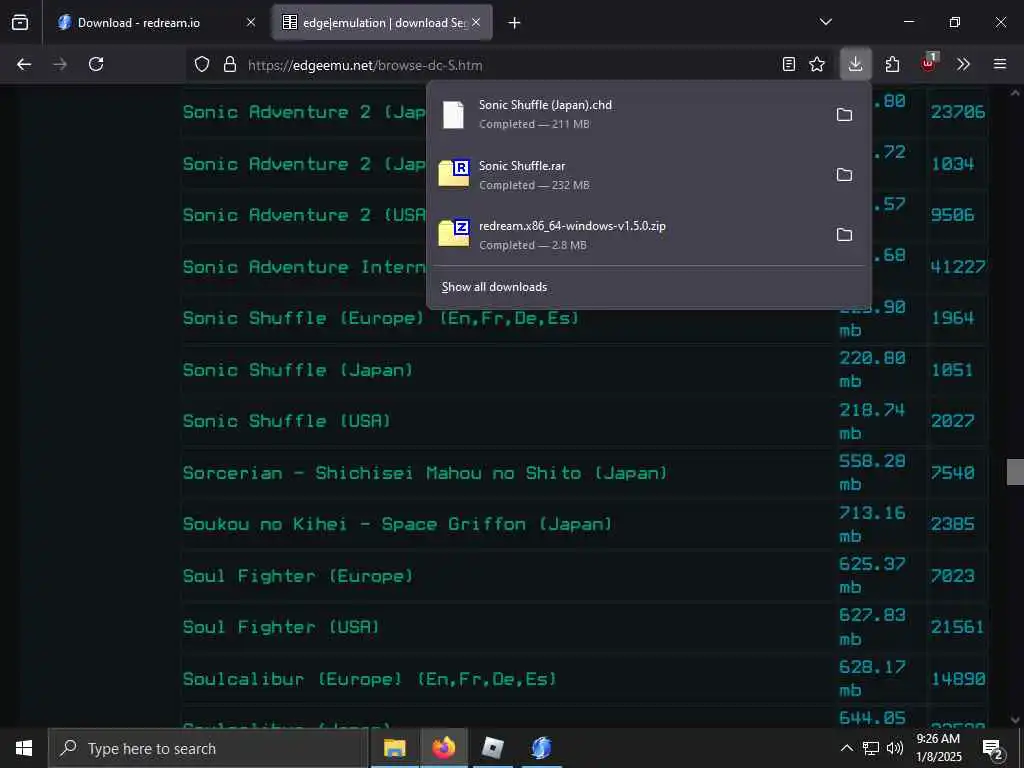Open the notification center
Screen dimensions: 1024x768
point(993,749)
